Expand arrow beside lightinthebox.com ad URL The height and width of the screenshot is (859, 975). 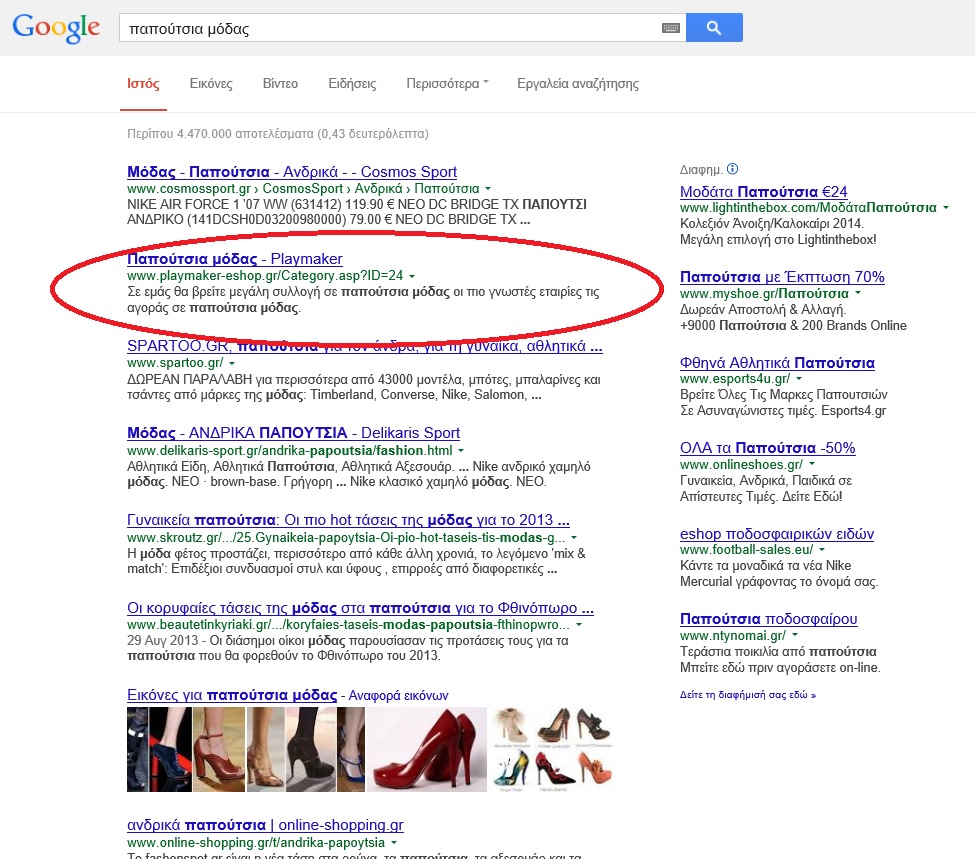tap(946, 208)
